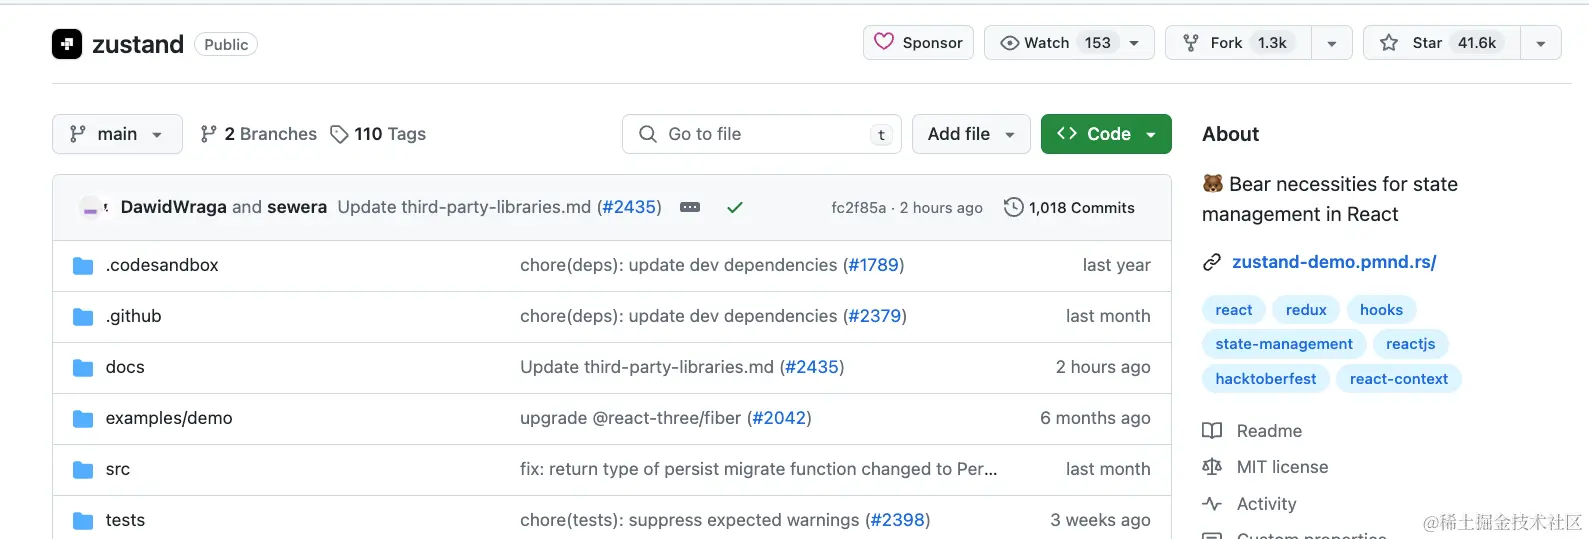
Task: Click the Sponsor heart icon
Action: [x=884, y=42]
